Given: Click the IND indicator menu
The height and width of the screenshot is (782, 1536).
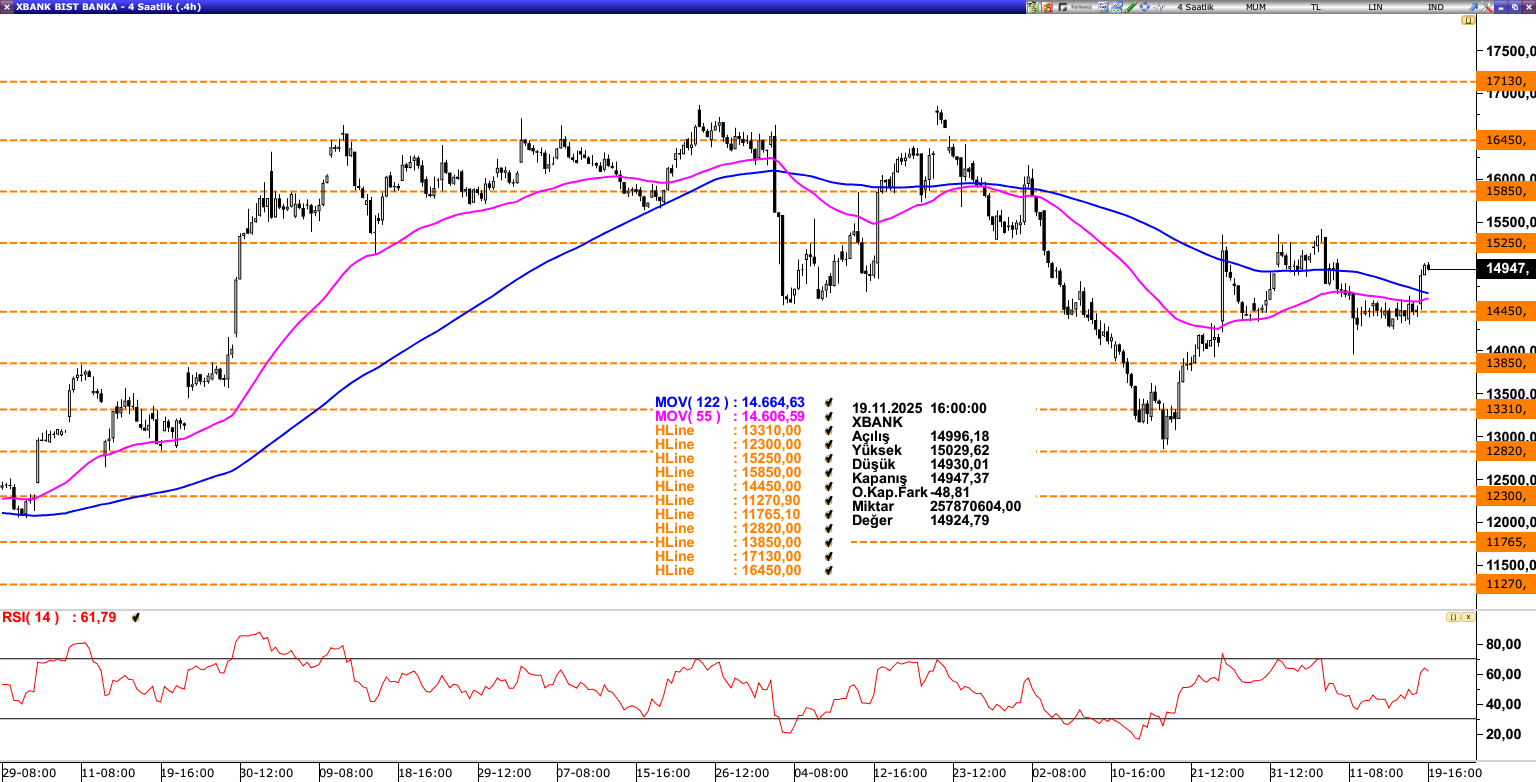Looking at the screenshot, I should [1436, 7].
